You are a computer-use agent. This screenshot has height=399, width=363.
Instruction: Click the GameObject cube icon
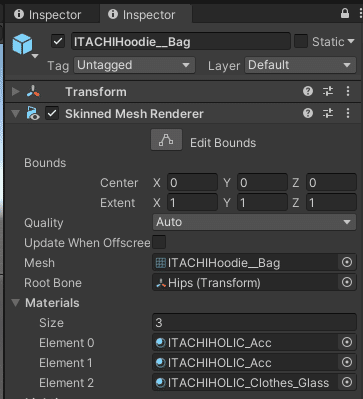(x=22, y=44)
